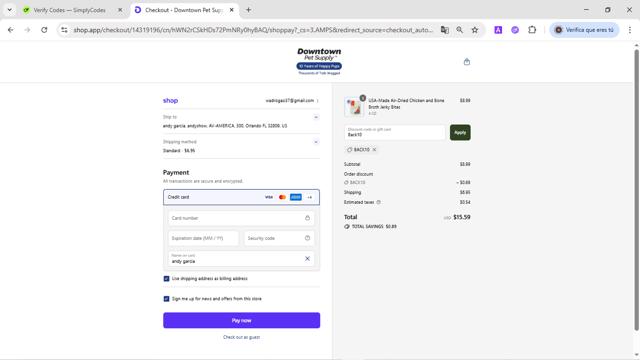This screenshot has width=640, height=360.
Task: Click Check out as guest link
Action: [242, 337]
